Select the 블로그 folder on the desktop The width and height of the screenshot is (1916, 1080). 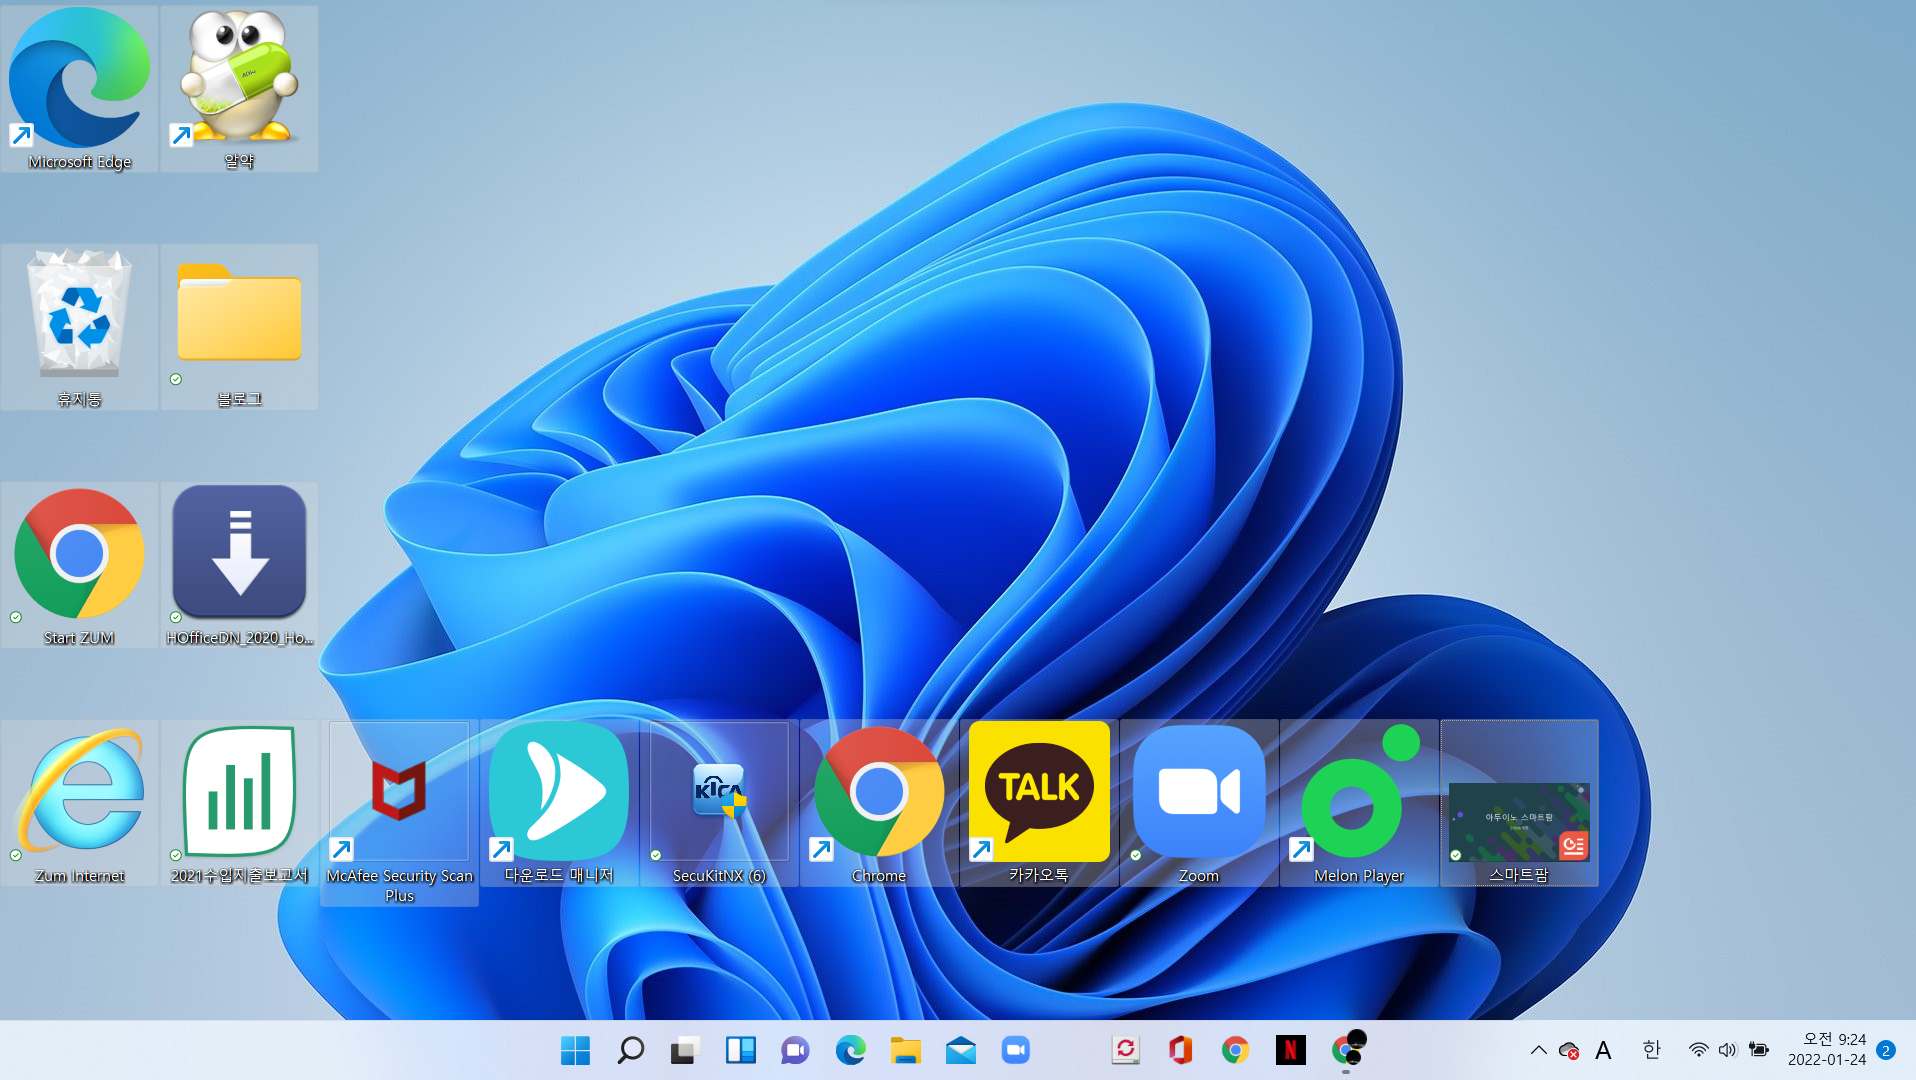point(239,327)
